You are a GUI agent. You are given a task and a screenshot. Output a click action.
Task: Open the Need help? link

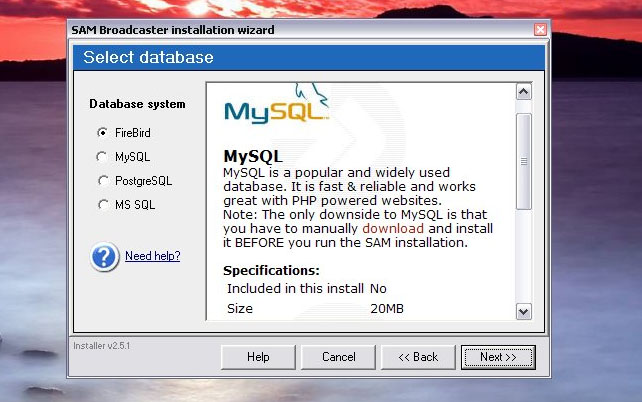click(152, 256)
